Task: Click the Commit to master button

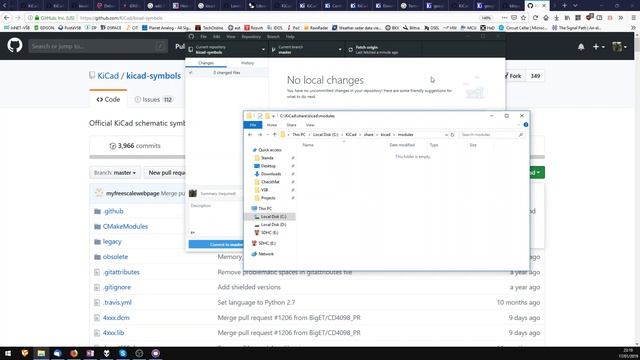Action: click(216, 244)
